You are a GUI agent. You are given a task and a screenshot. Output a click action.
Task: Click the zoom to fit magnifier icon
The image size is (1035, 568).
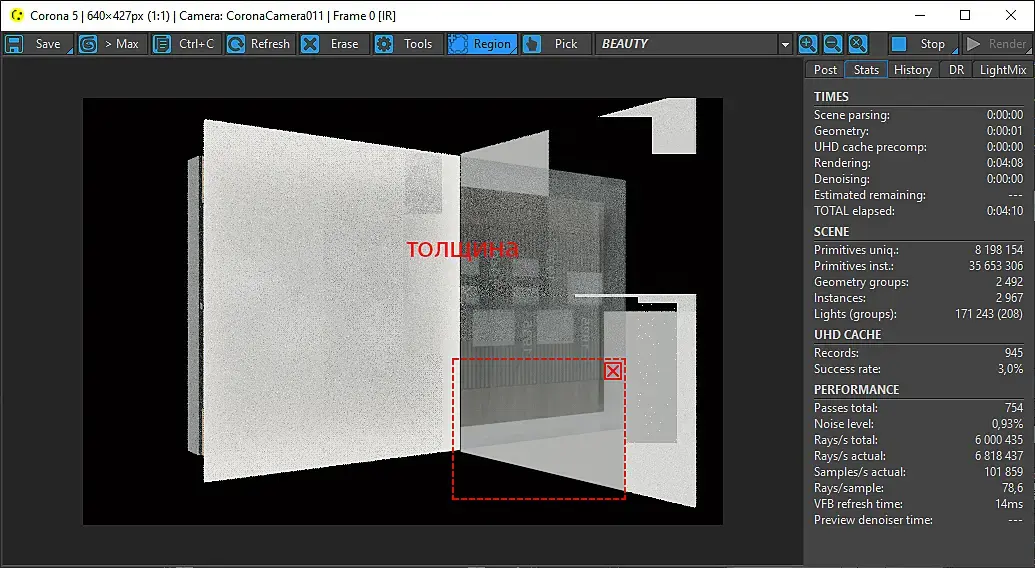click(857, 44)
